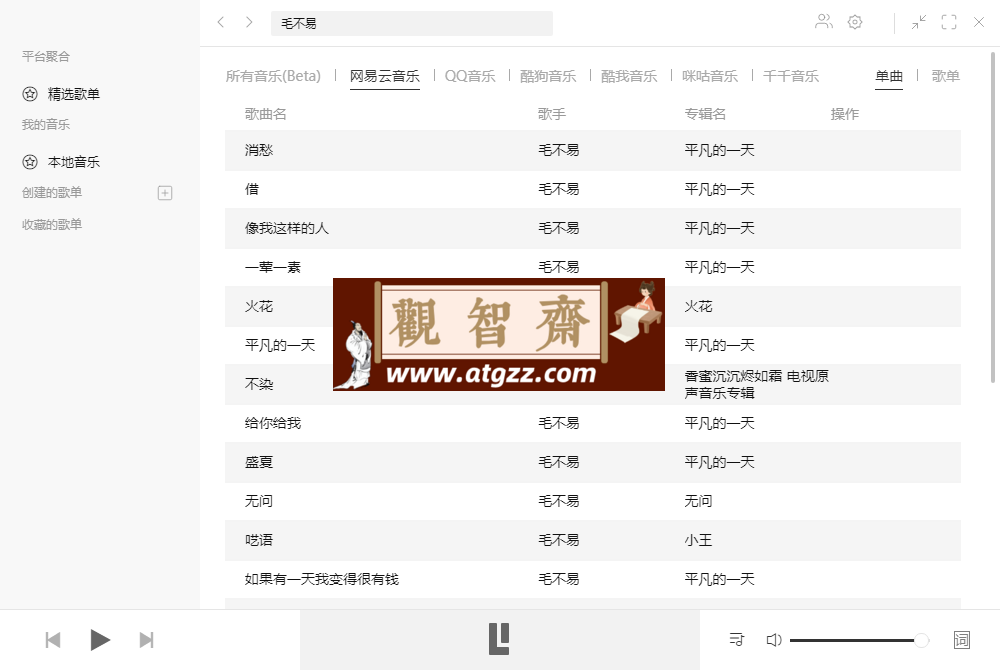1000x670 pixels.
Task: Select the song 盛夏
Action: pos(259,462)
